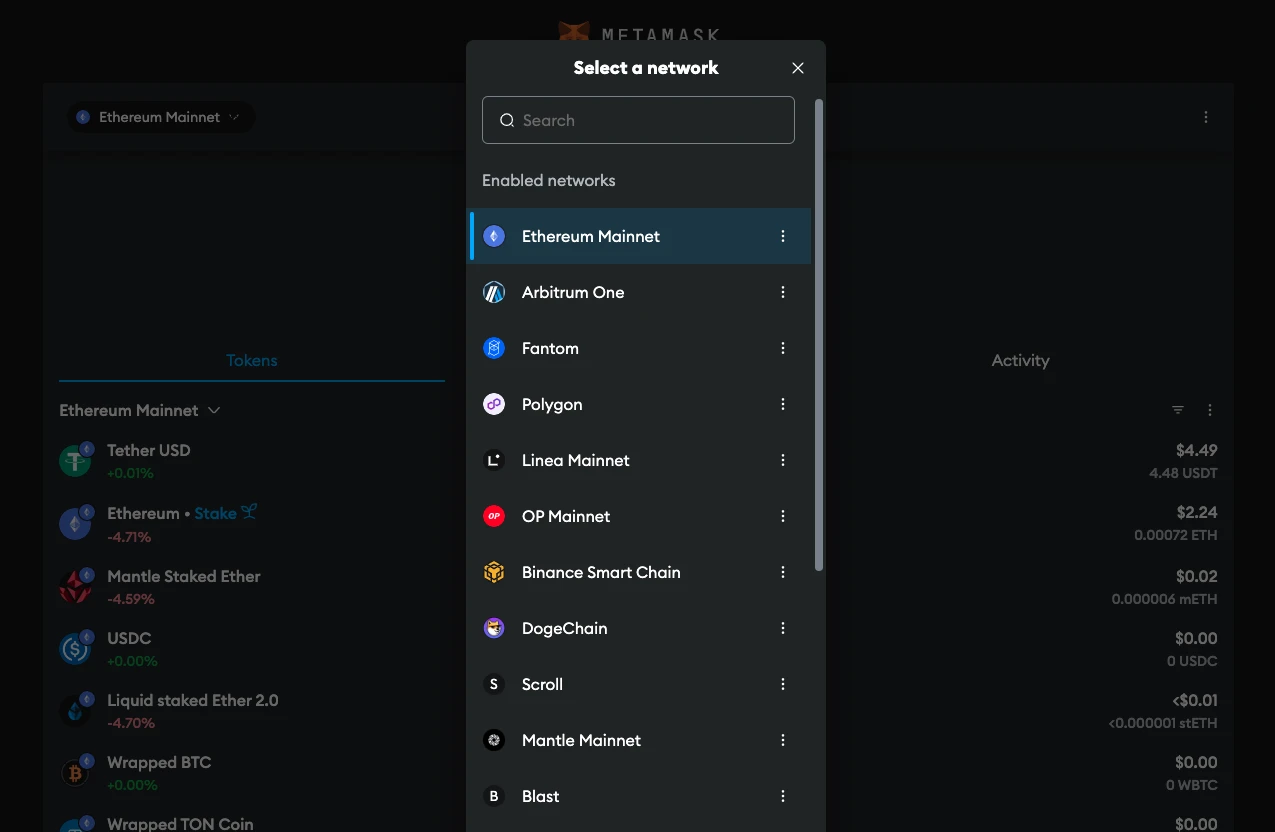Open account options three-dot menu
Viewport: 1275px width, 832px height.
(1206, 117)
